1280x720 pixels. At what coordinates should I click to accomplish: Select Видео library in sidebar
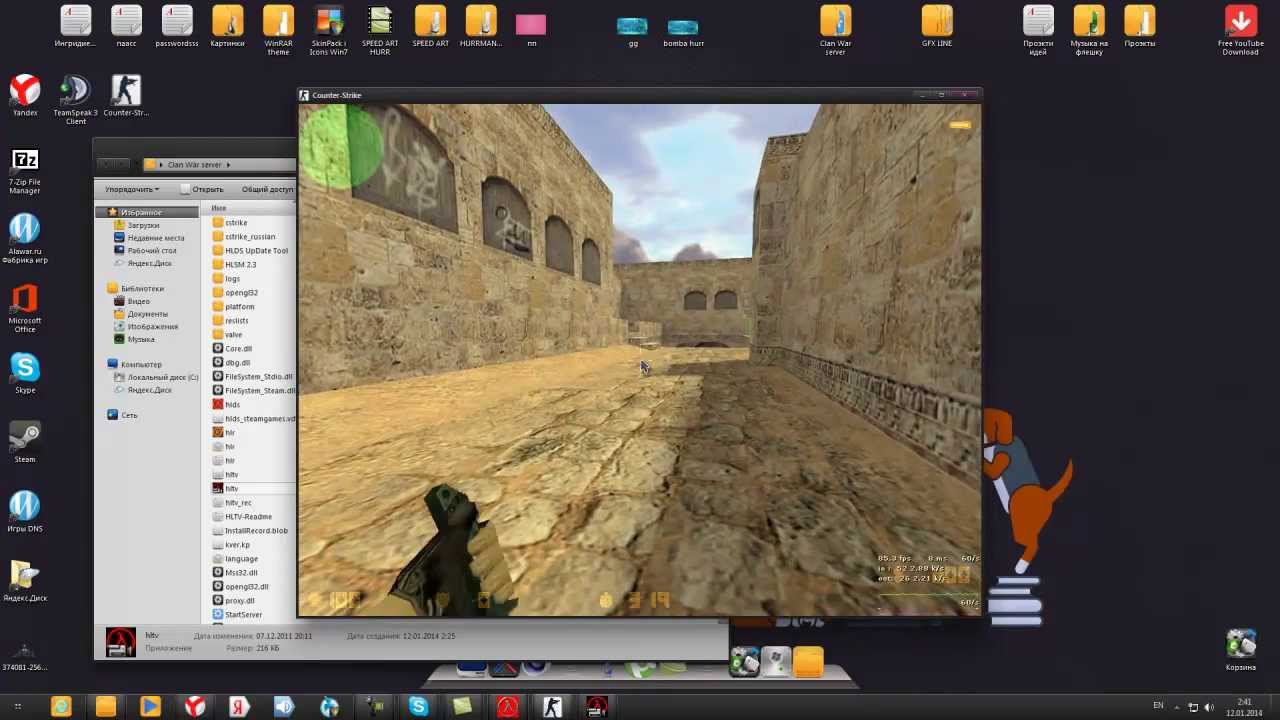(138, 301)
